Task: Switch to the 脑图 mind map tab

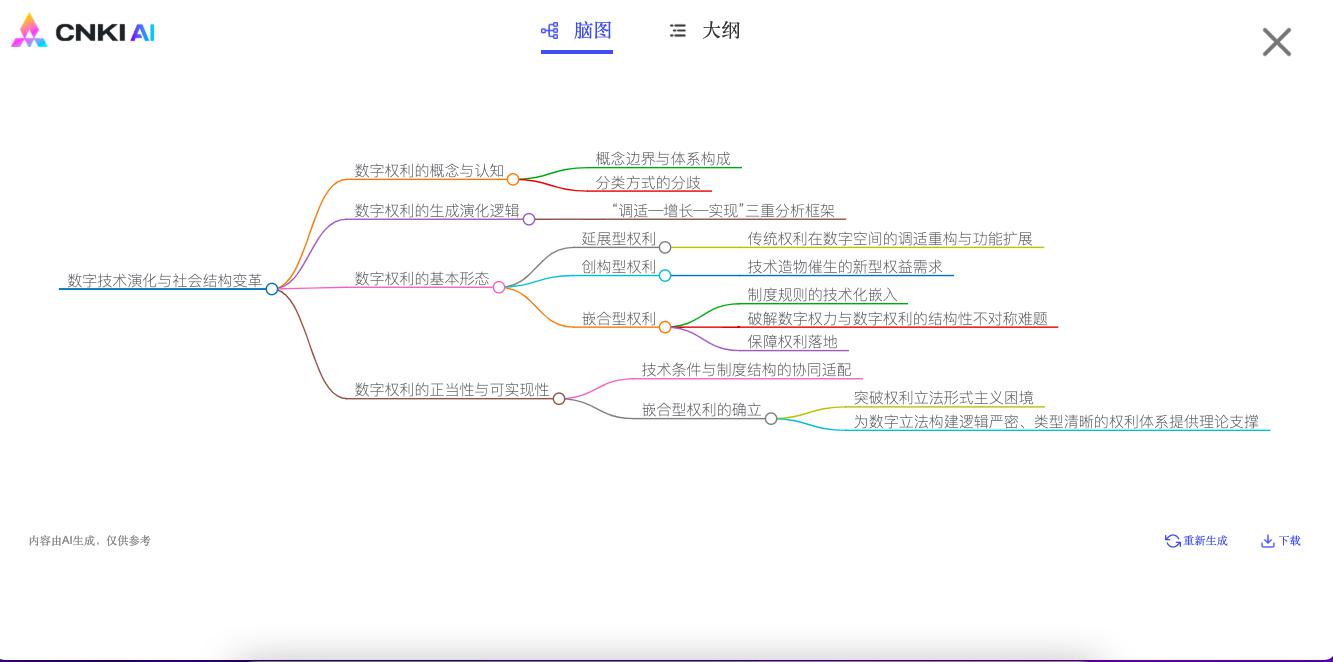Action: pyautogui.click(x=577, y=31)
